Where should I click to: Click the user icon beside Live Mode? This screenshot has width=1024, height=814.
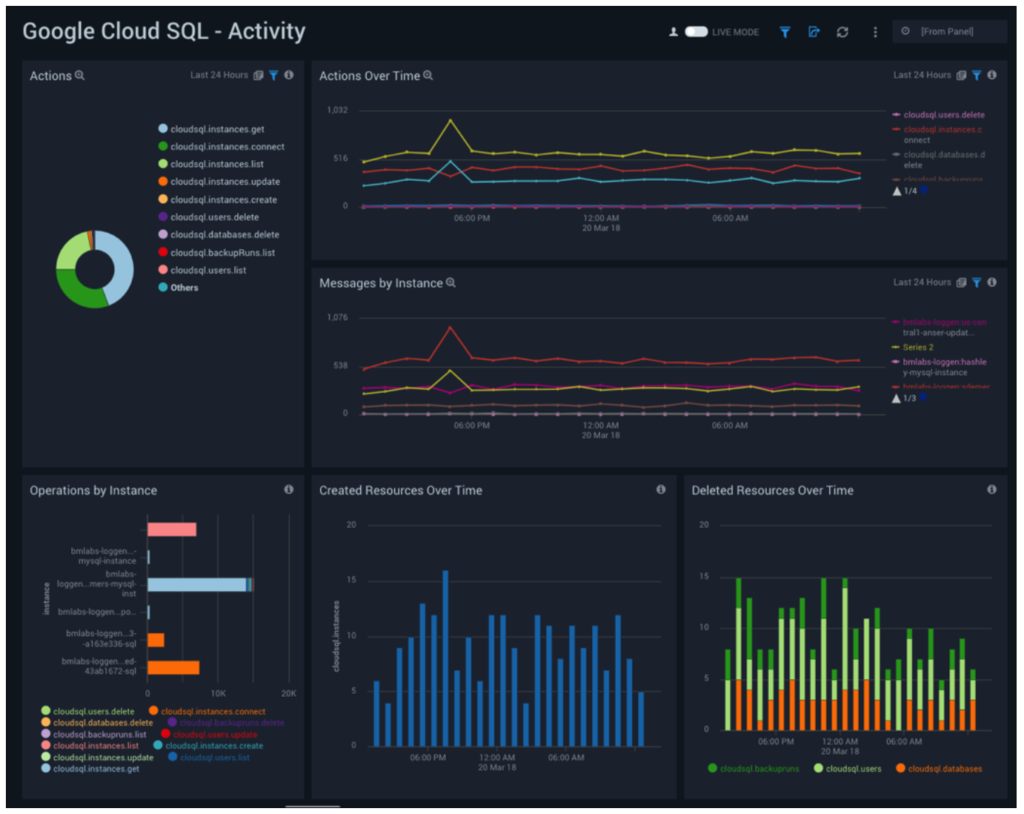coord(673,32)
